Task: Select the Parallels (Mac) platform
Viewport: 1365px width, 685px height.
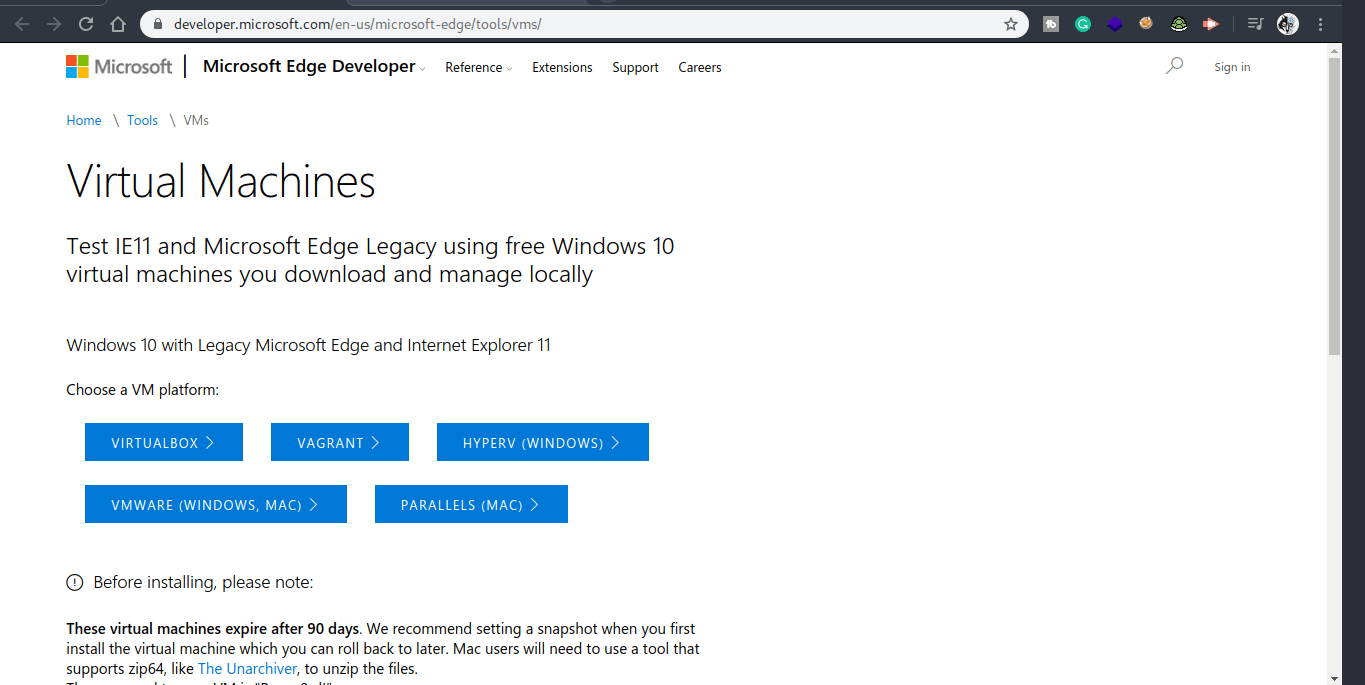Action: point(471,504)
